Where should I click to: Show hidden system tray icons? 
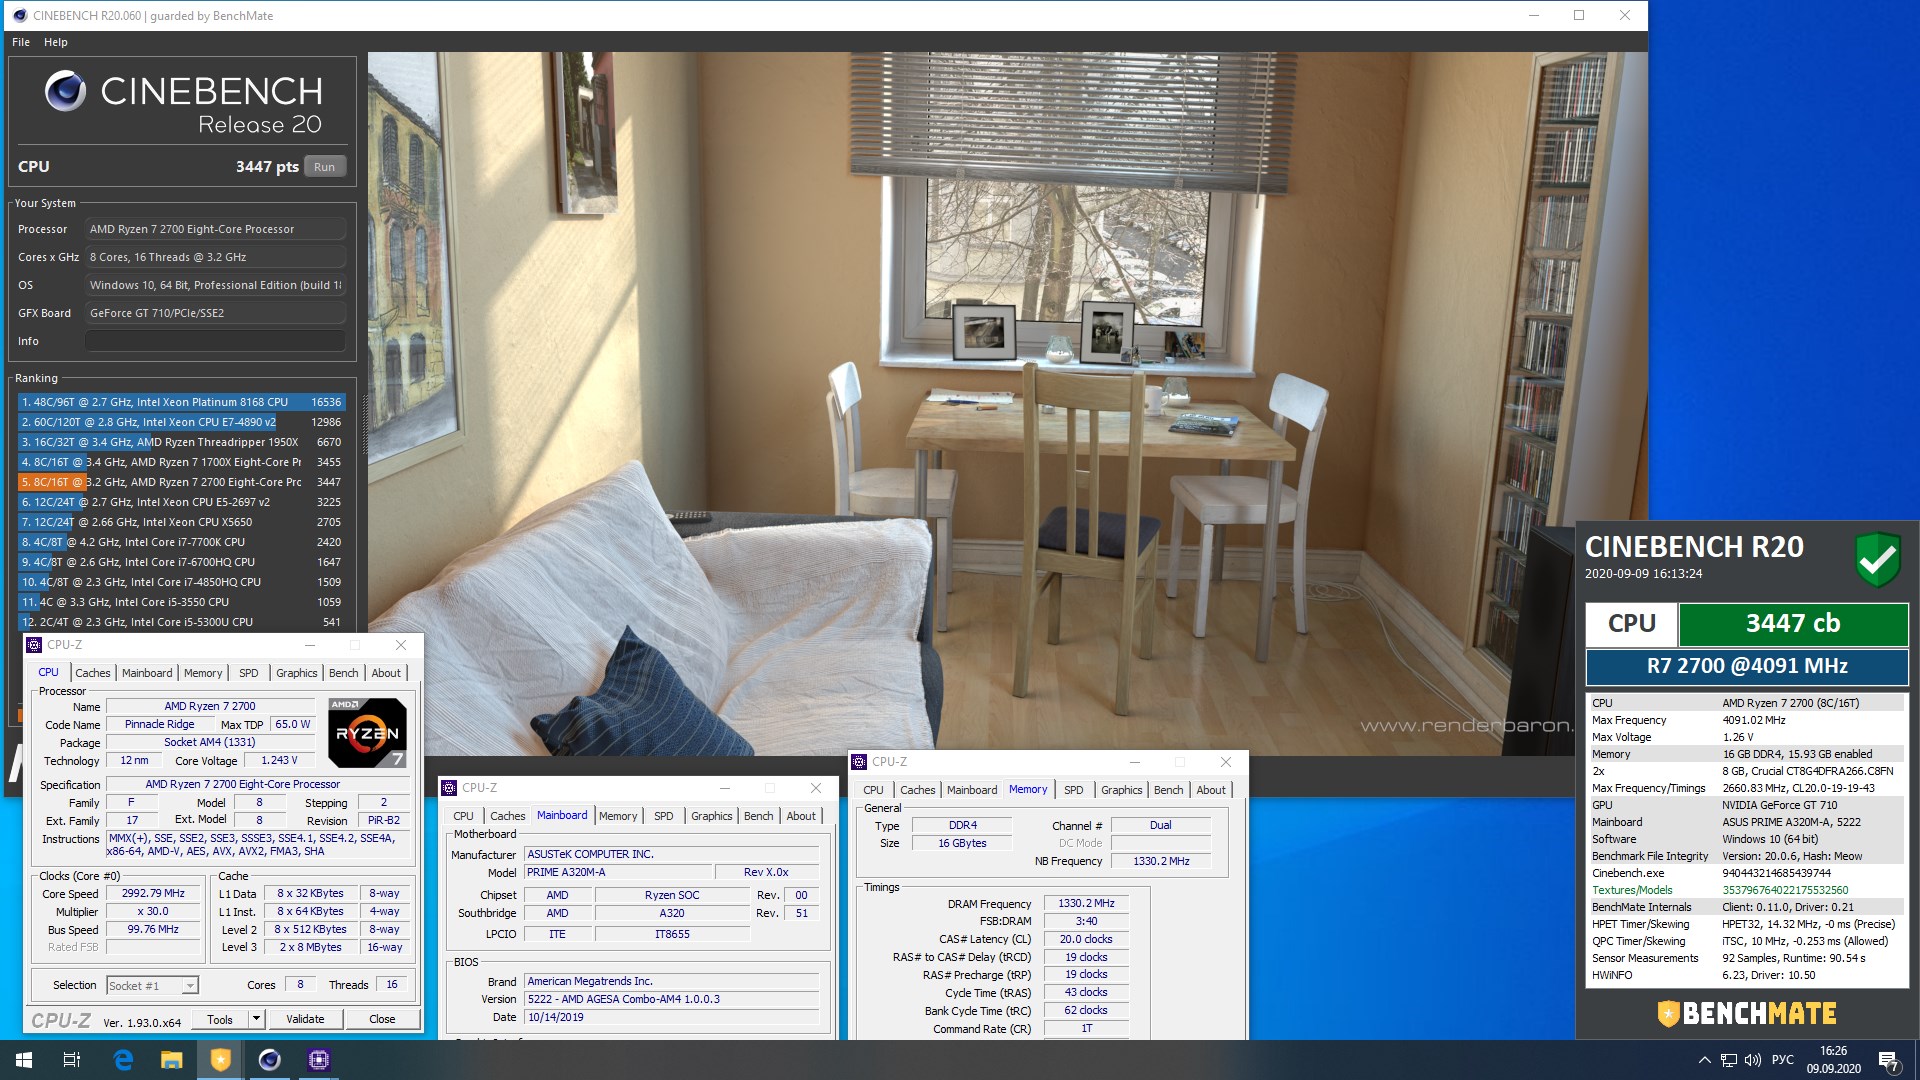[1704, 1060]
